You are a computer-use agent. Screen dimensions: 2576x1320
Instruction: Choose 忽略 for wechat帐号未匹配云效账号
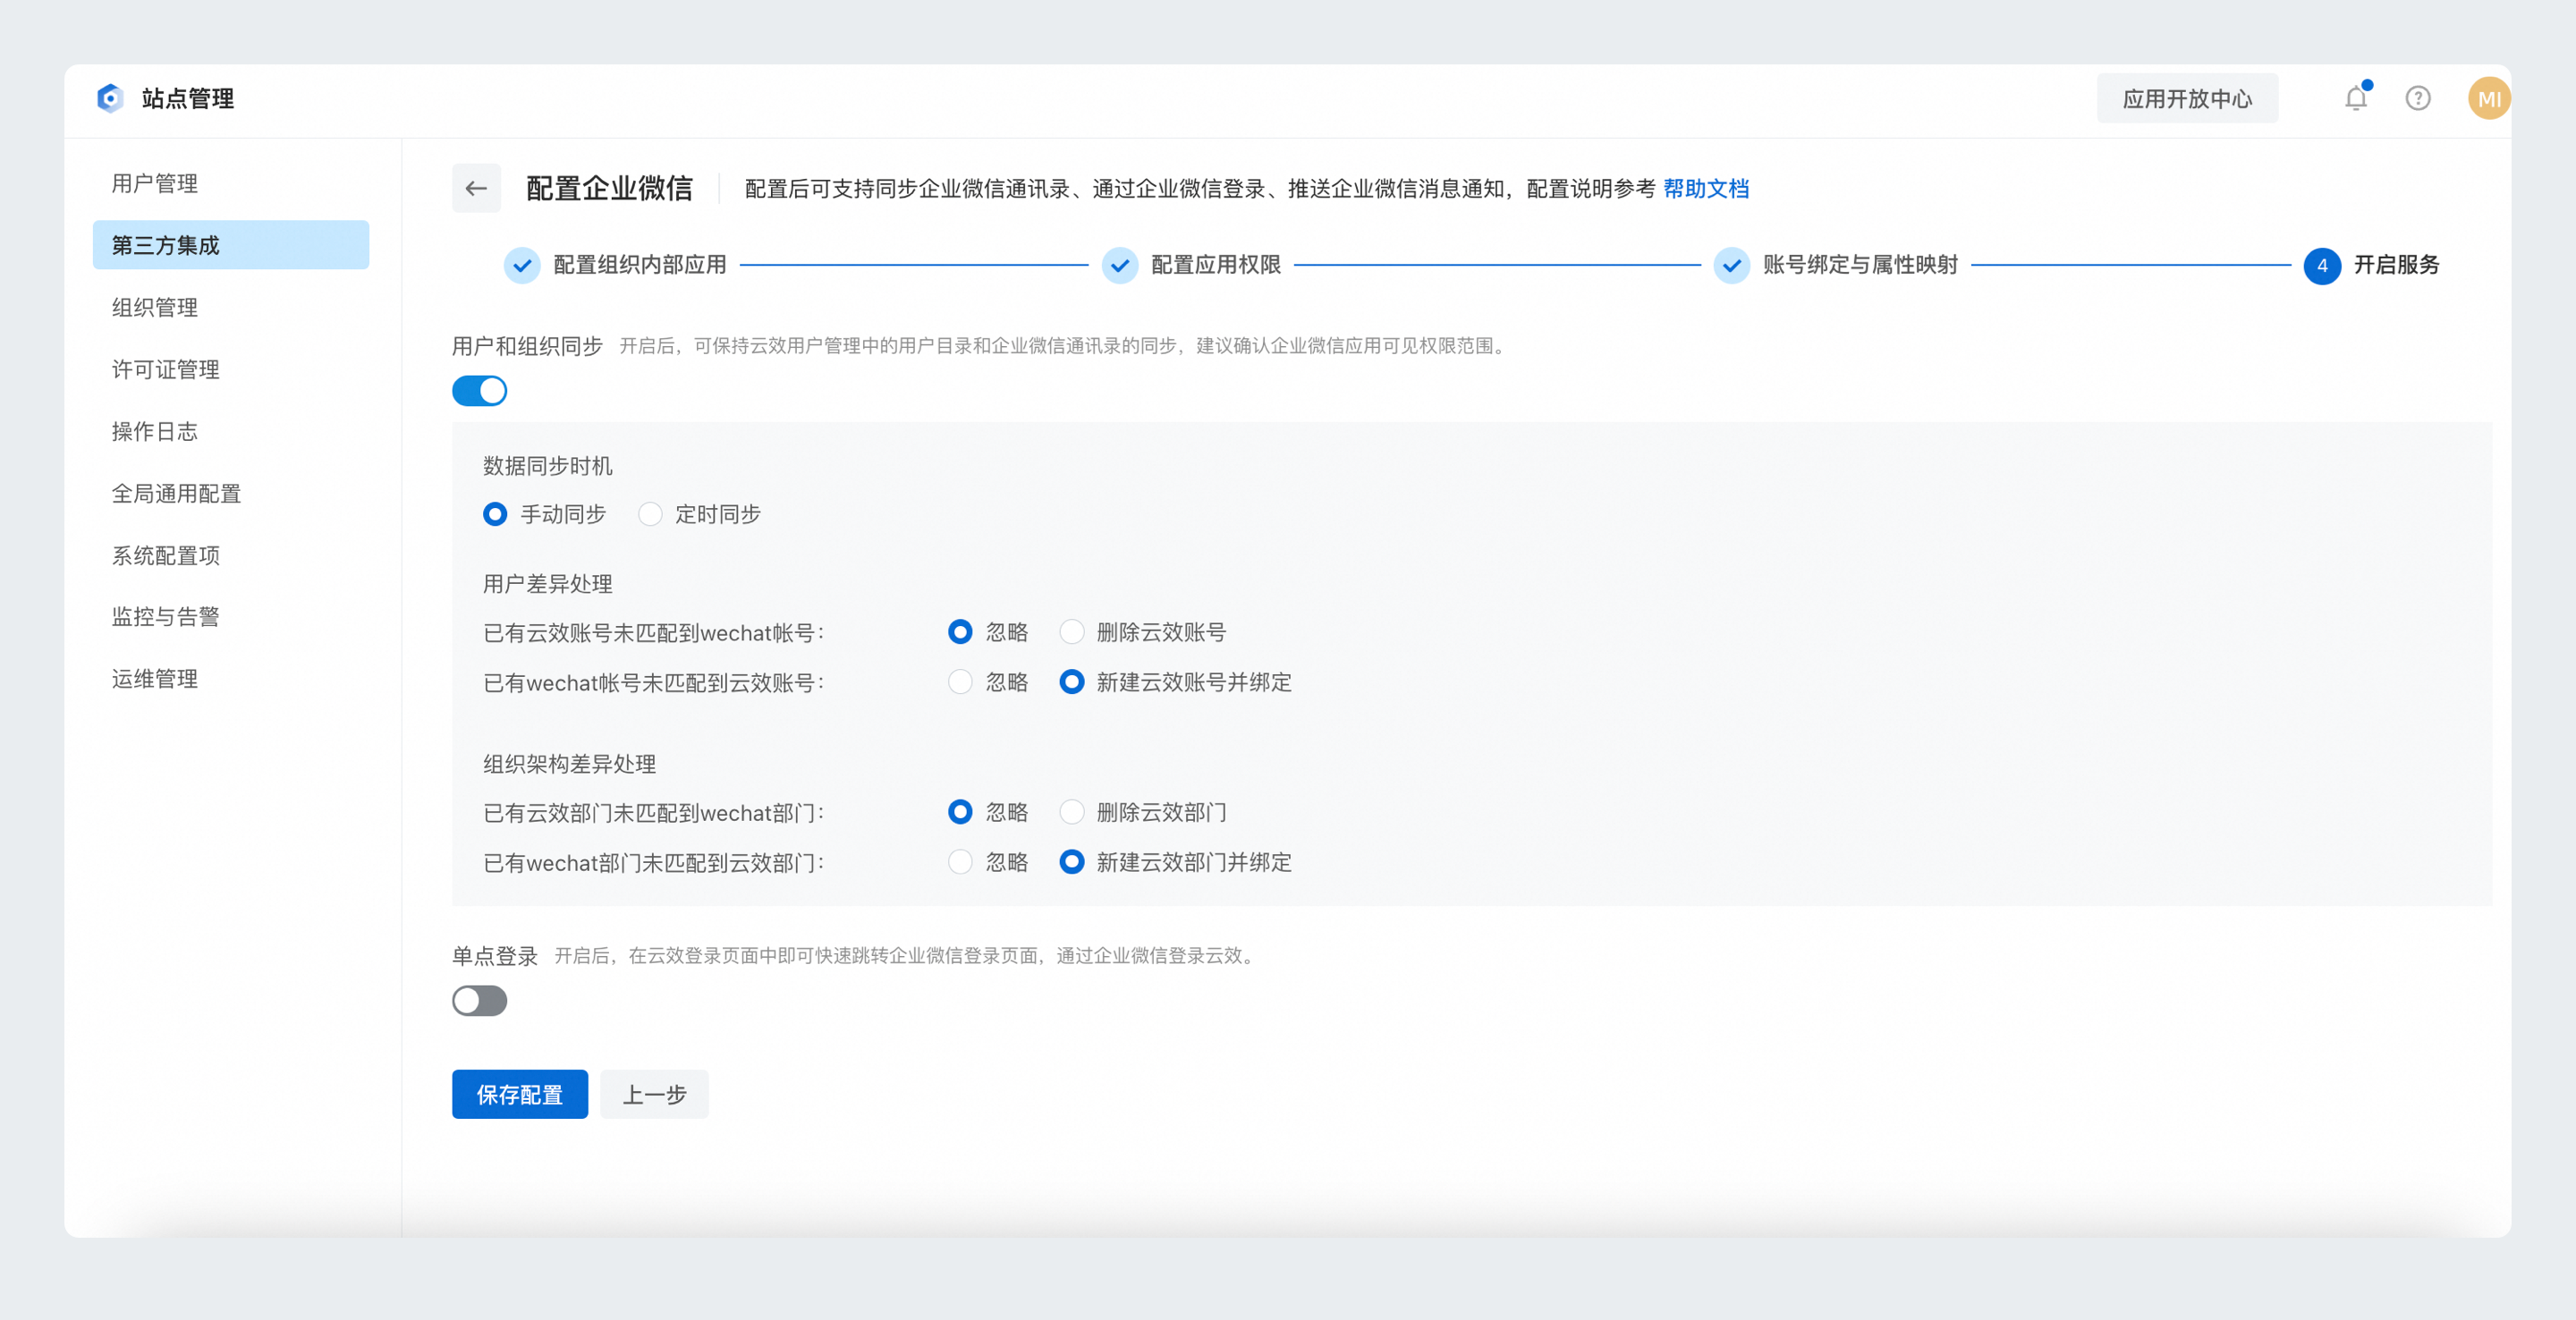pyautogui.click(x=960, y=682)
